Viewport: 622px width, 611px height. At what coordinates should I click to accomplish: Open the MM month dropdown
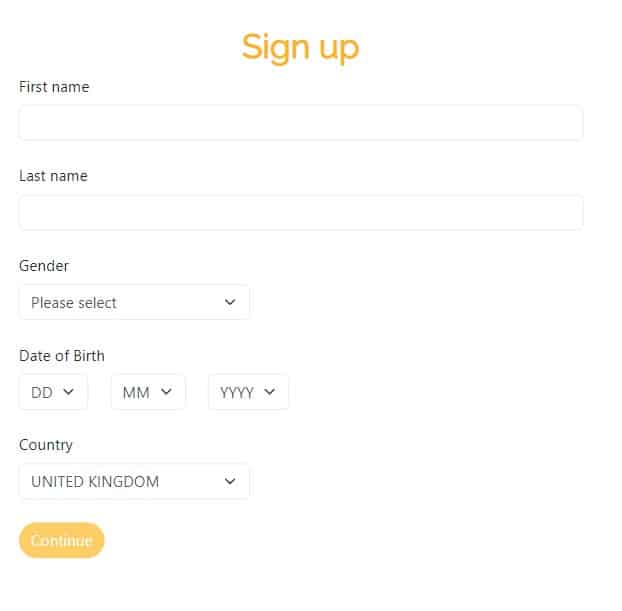pos(148,392)
